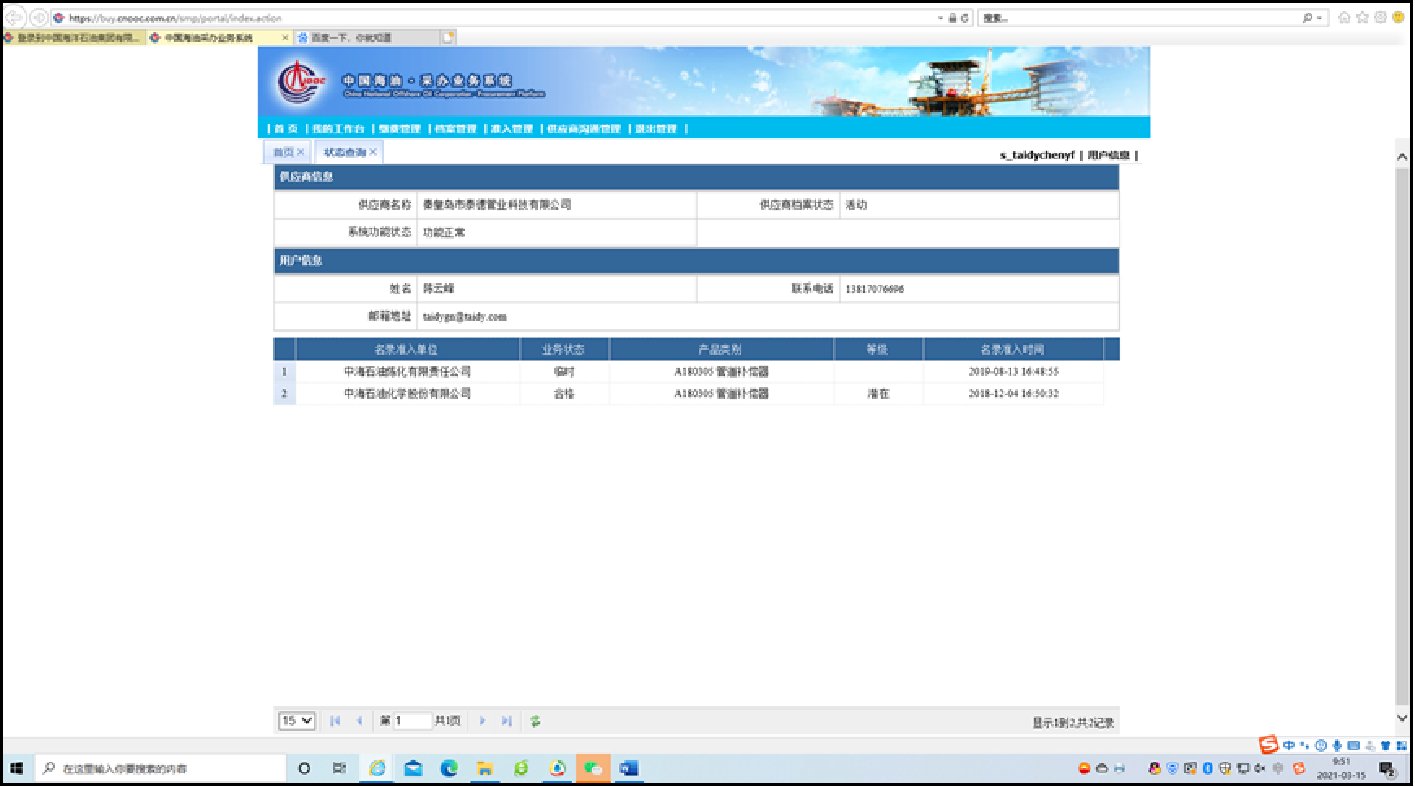1415x787 pixels.
Task: Refresh the table with the green reload icon
Action: (x=535, y=721)
